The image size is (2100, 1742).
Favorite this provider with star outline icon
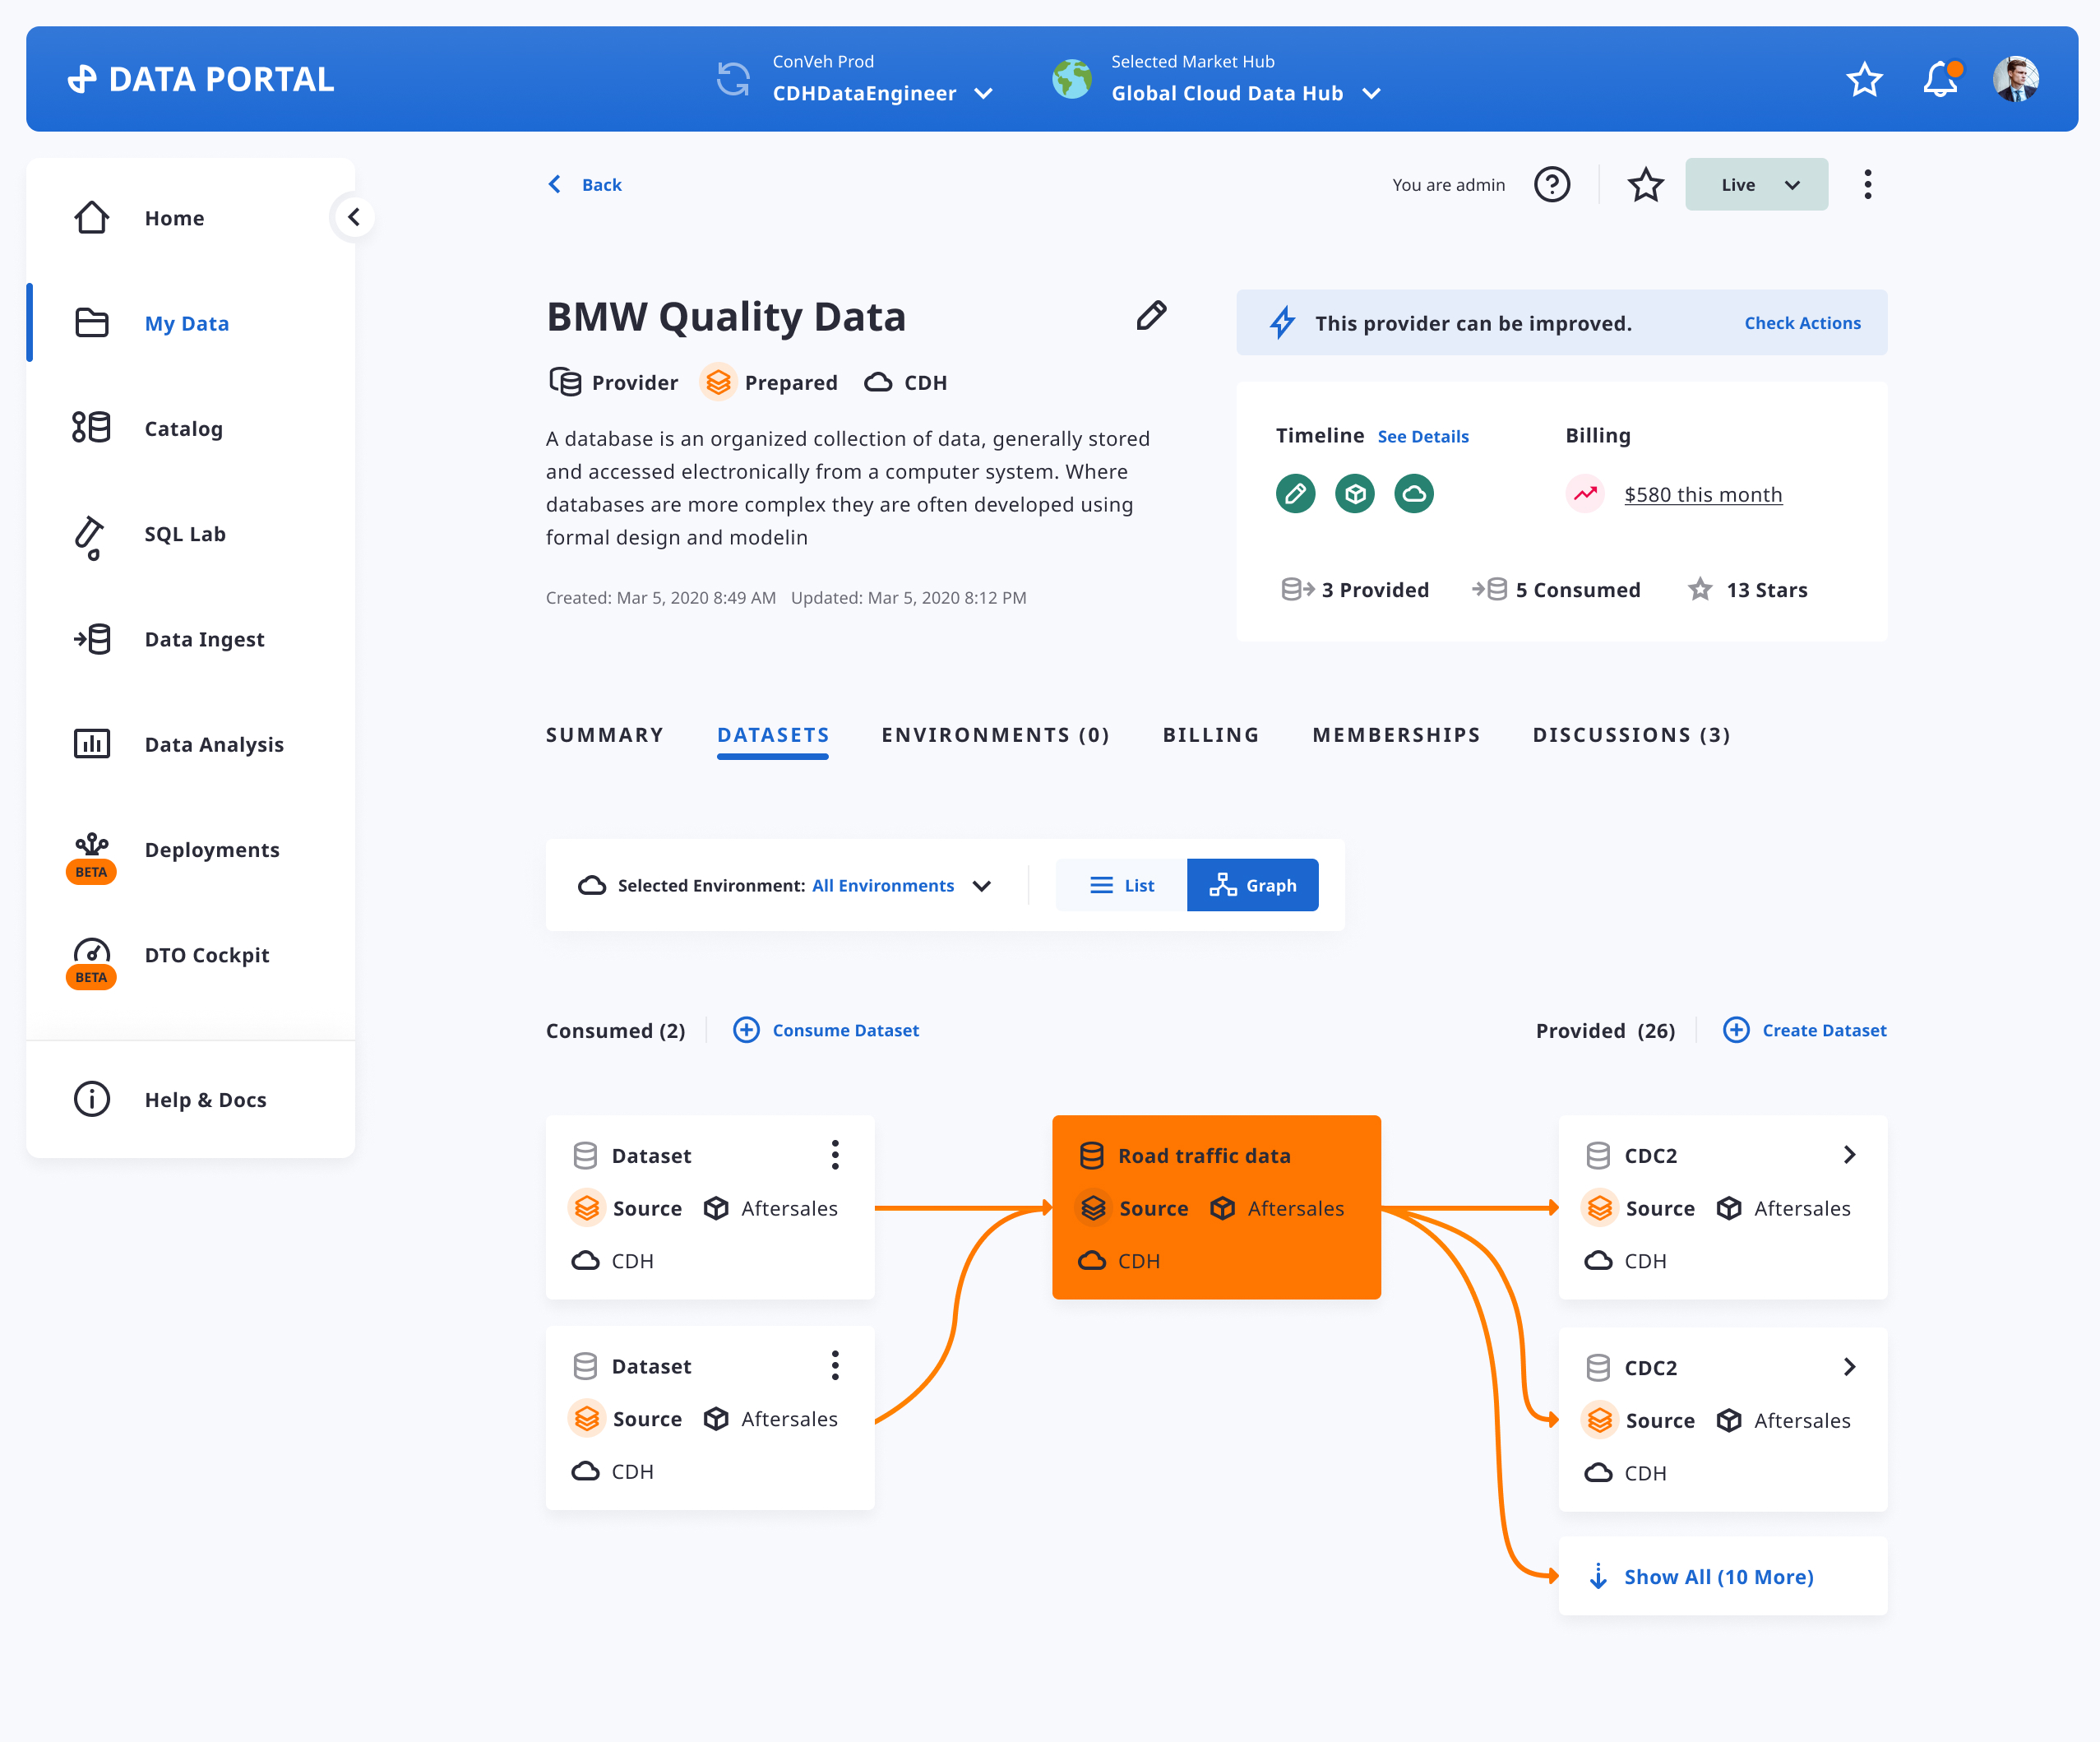(1645, 185)
